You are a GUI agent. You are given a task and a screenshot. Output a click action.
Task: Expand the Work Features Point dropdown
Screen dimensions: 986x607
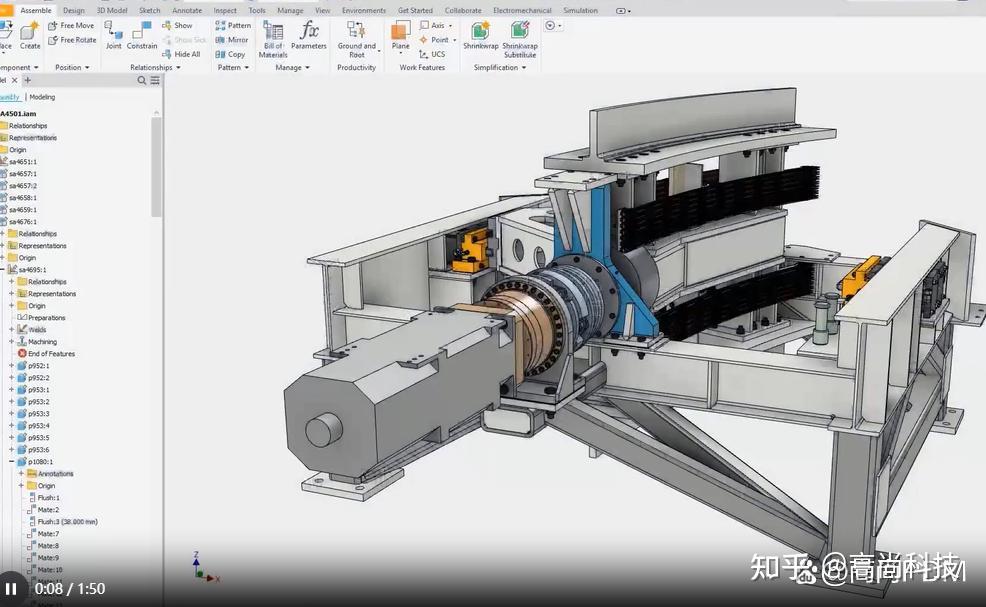click(x=454, y=40)
